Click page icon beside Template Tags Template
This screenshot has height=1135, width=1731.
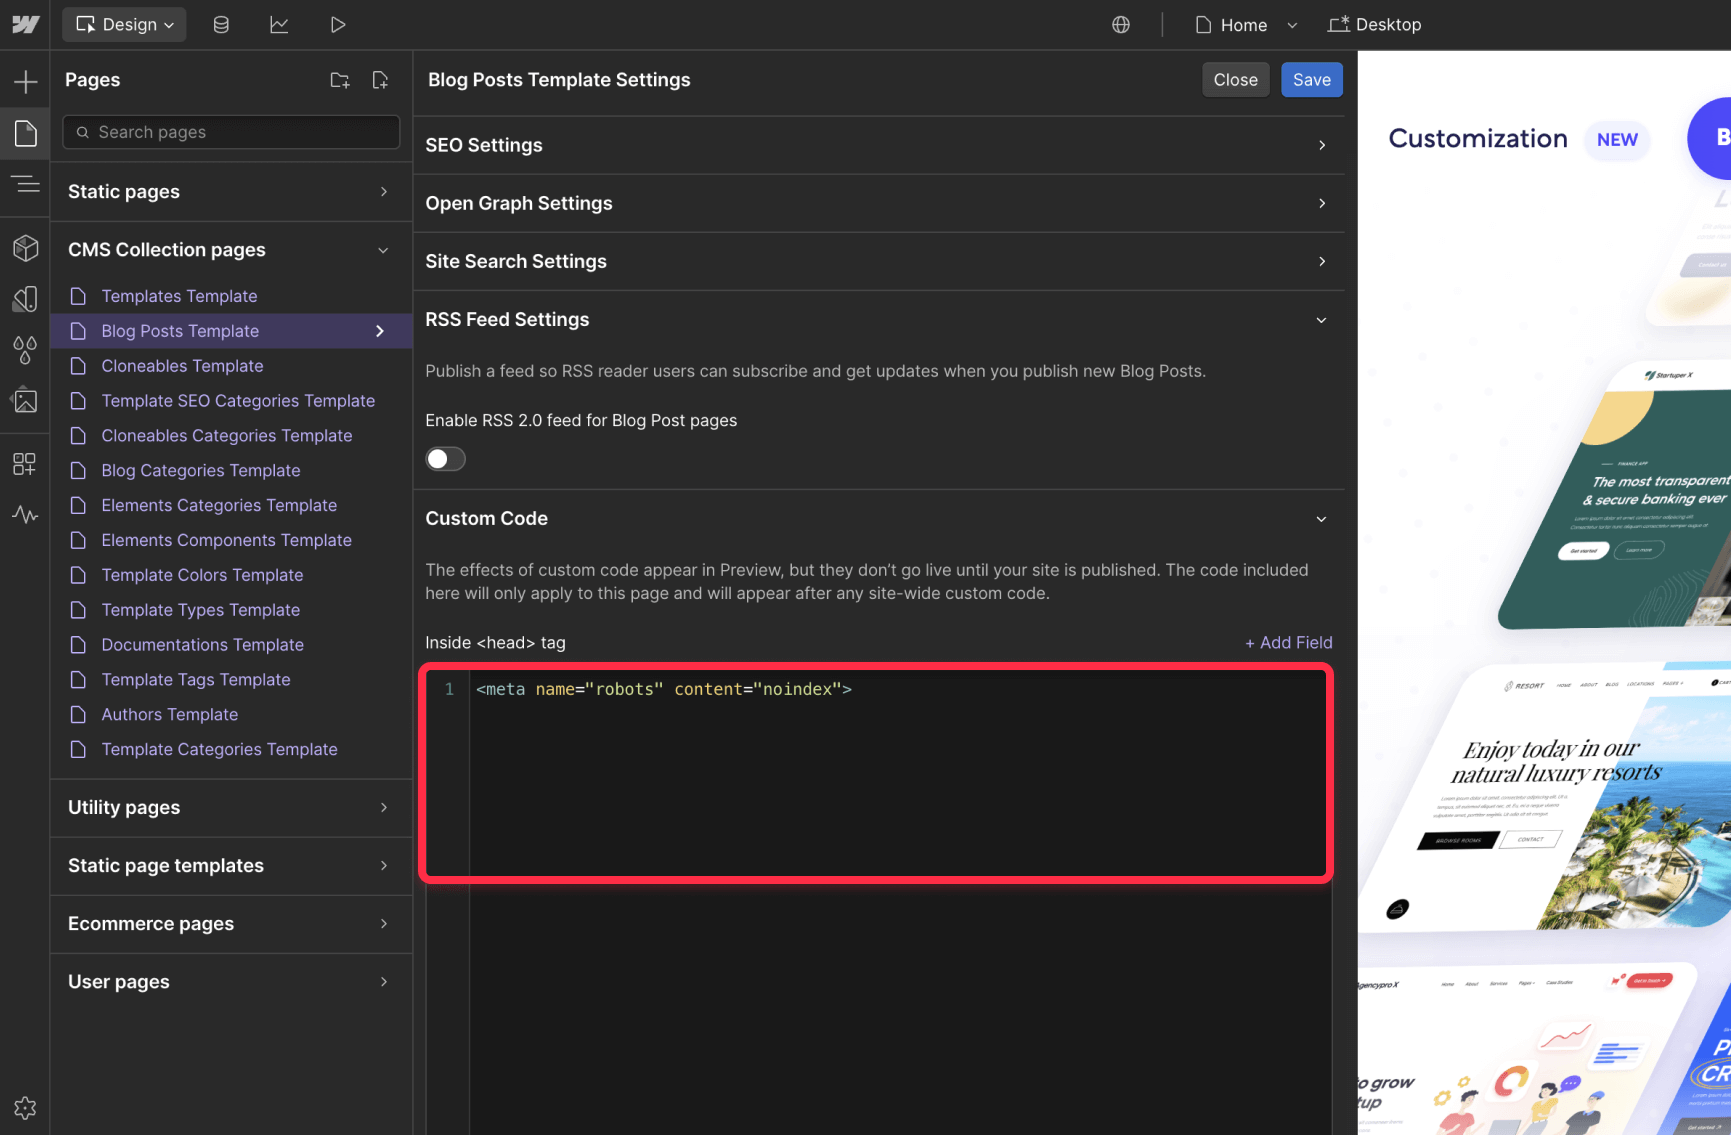tap(78, 680)
